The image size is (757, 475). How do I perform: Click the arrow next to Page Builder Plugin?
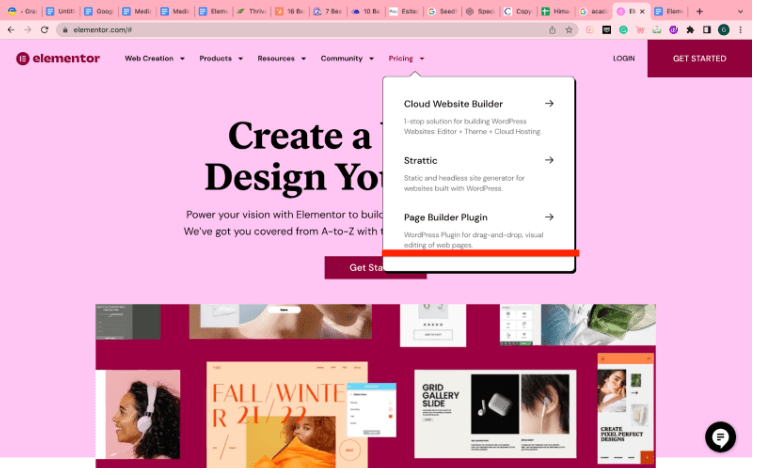click(549, 217)
